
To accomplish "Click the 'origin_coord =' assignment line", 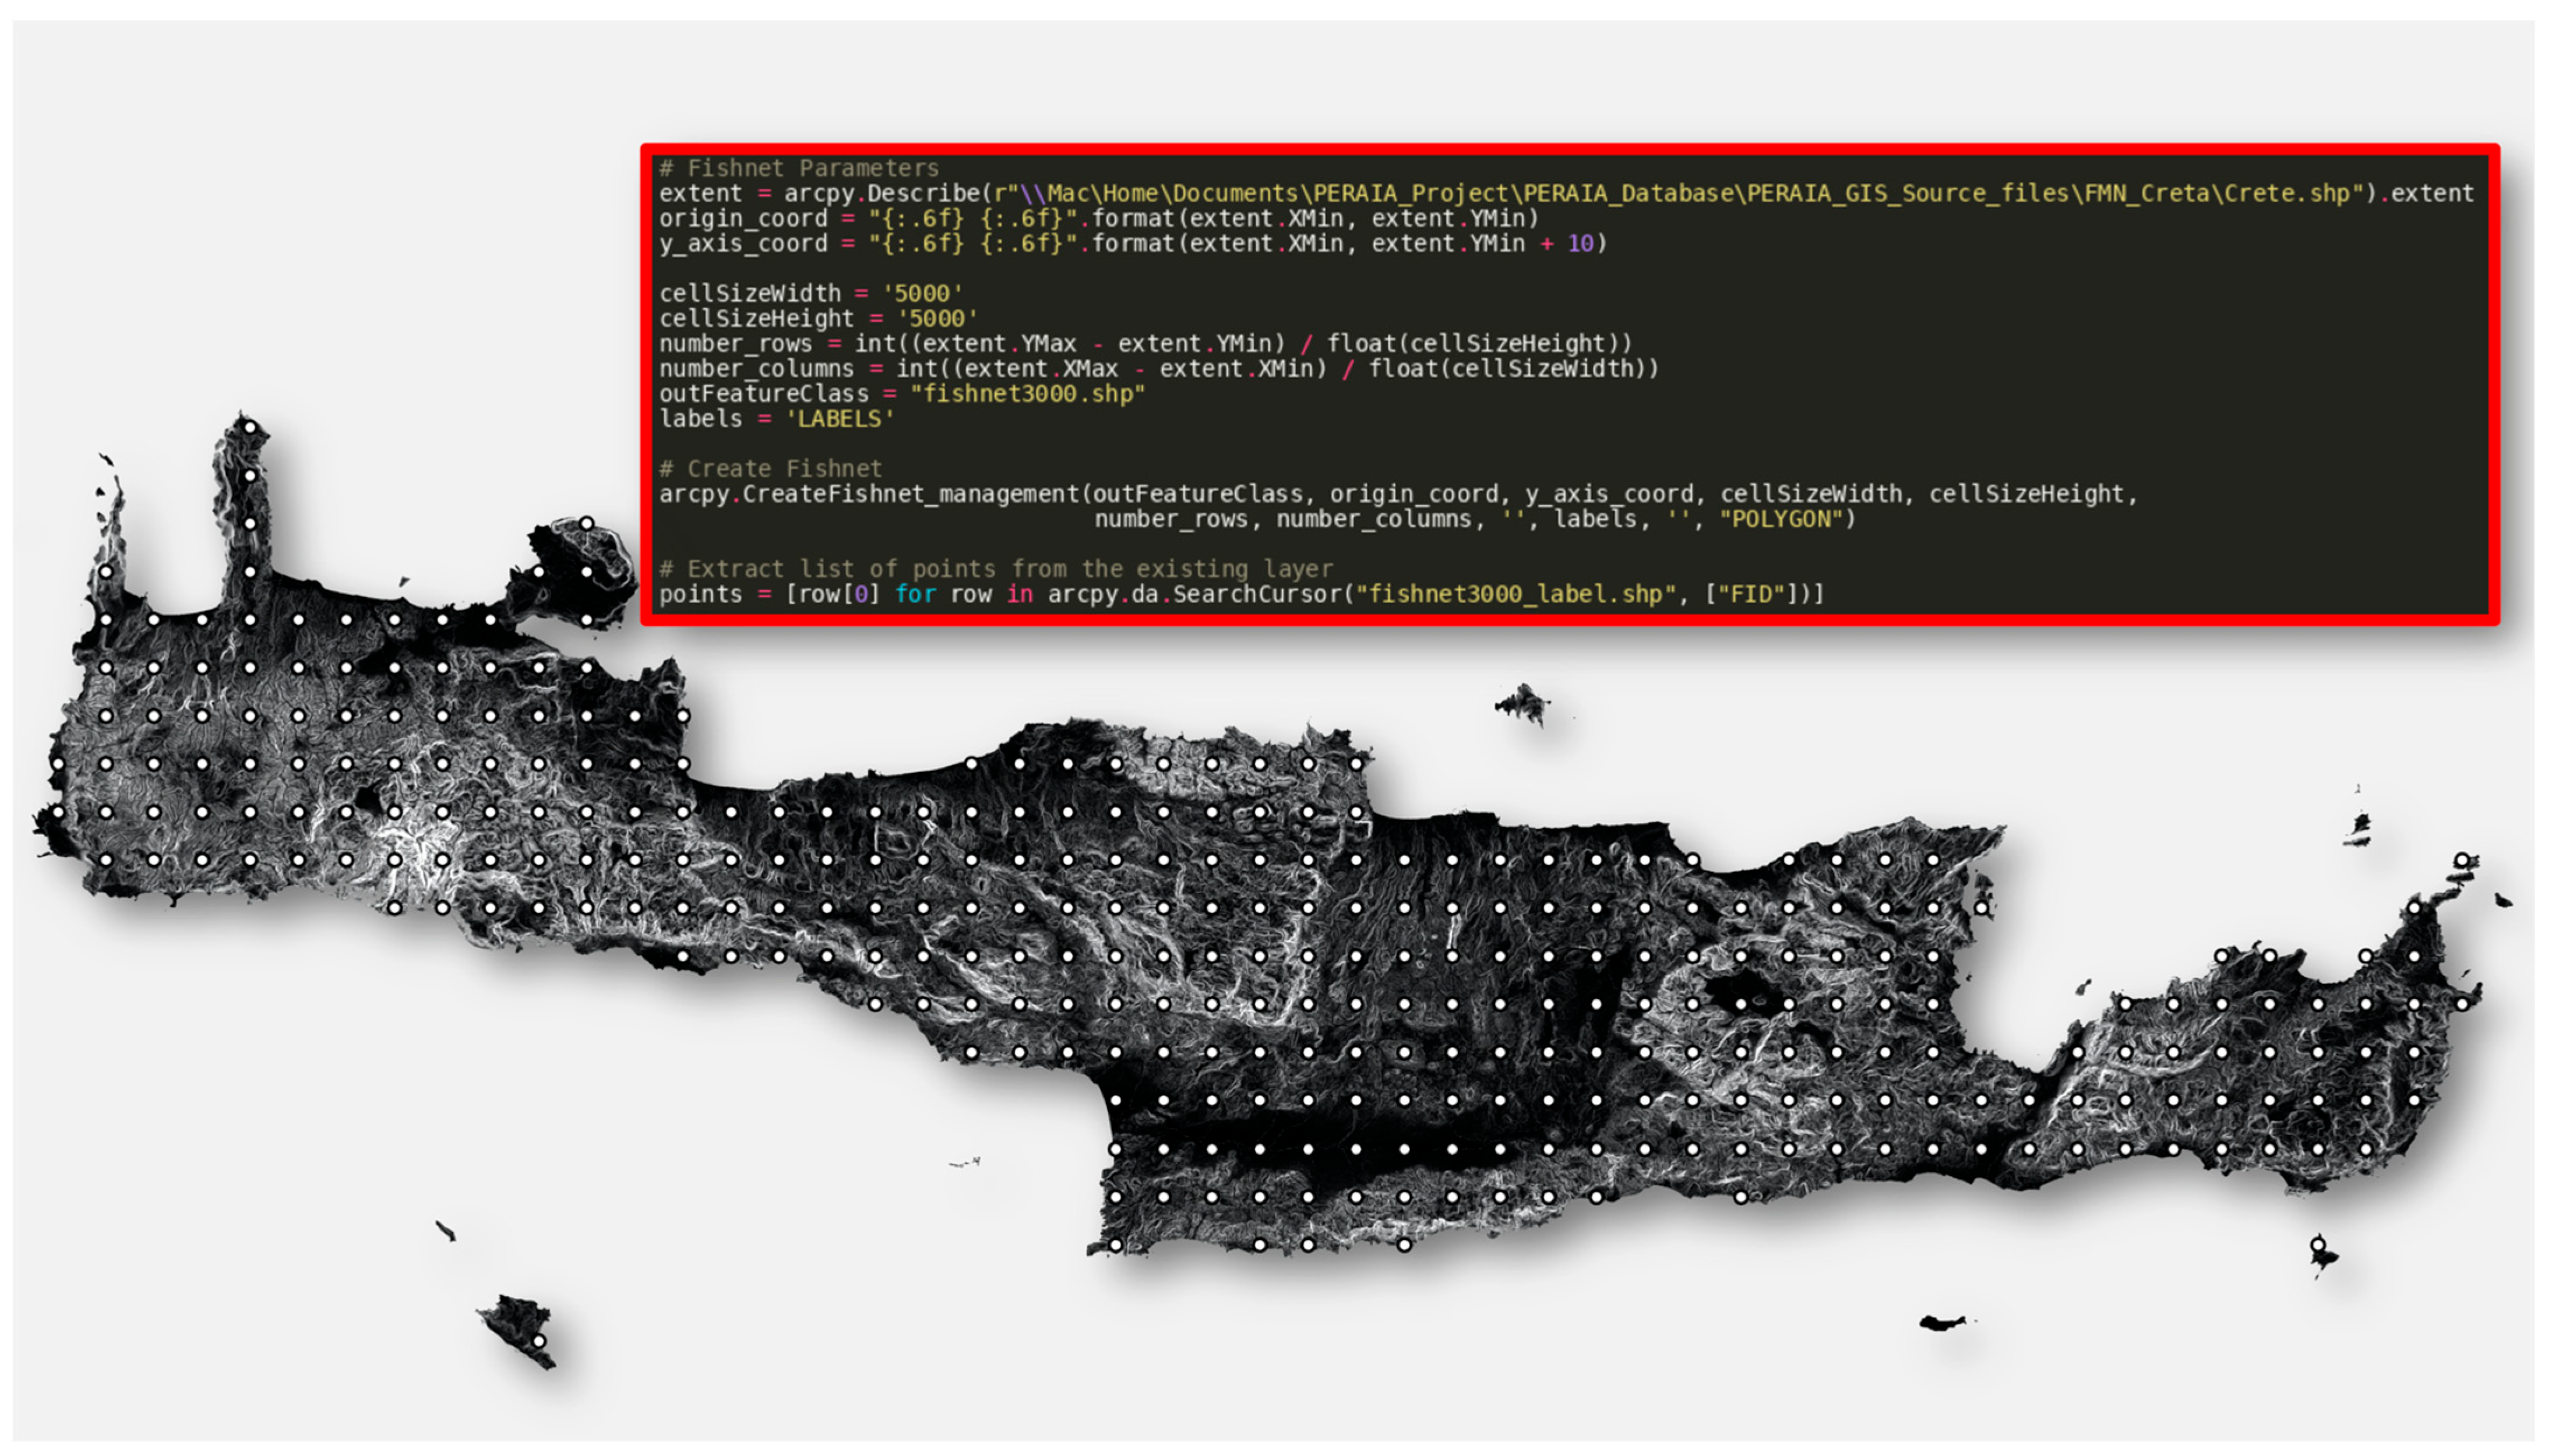I will (1098, 218).
